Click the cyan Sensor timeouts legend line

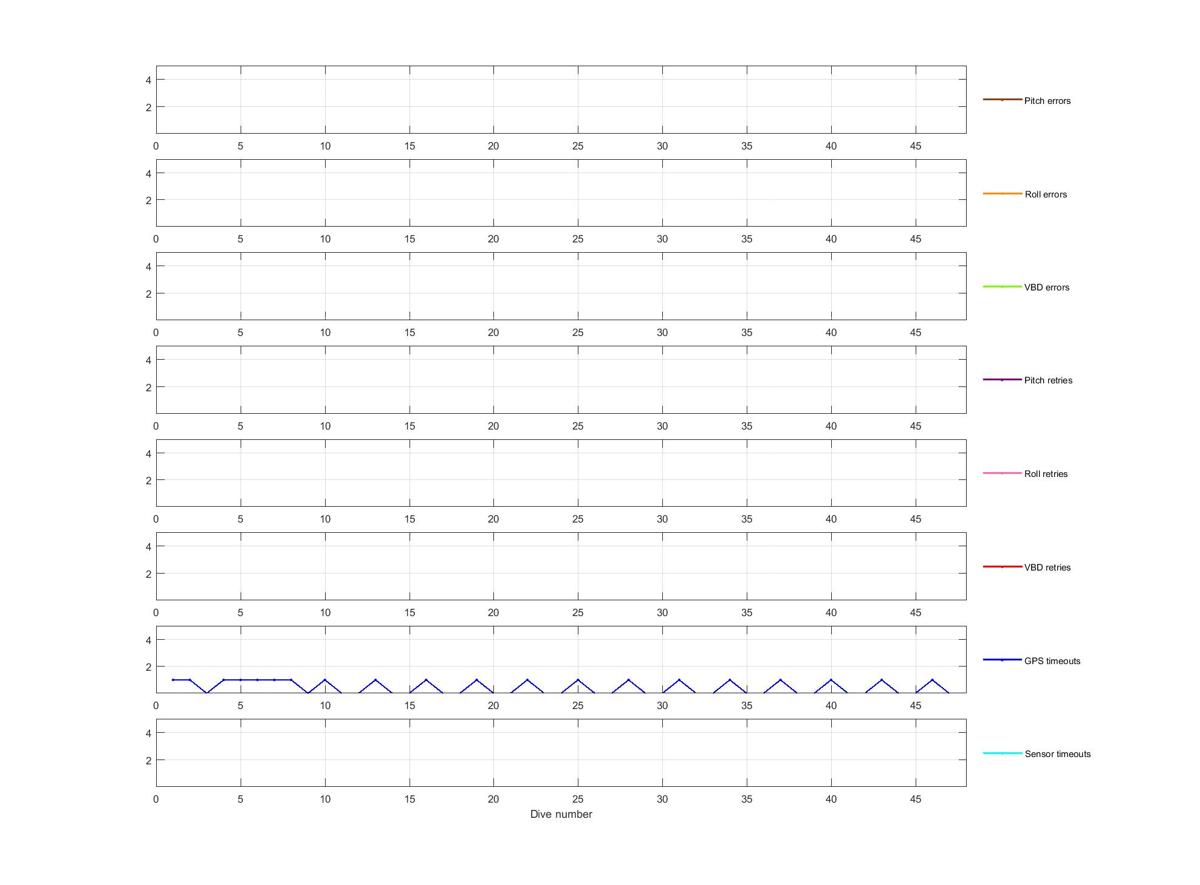(1002, 753)
